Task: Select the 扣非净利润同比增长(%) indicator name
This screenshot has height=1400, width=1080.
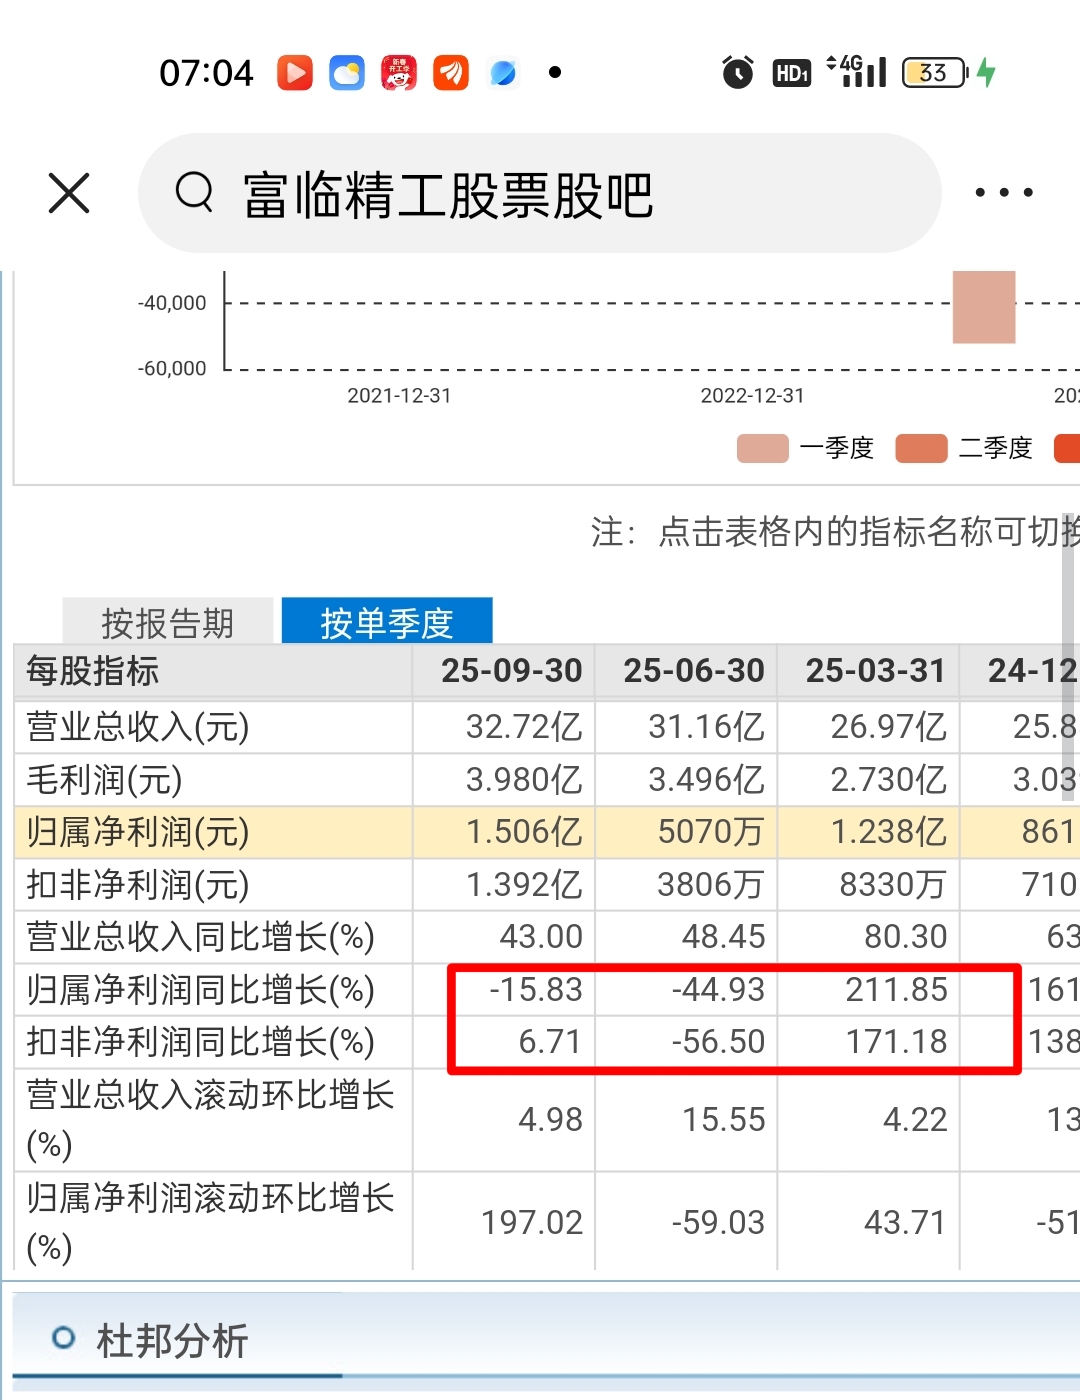Action: [200, 1042]
